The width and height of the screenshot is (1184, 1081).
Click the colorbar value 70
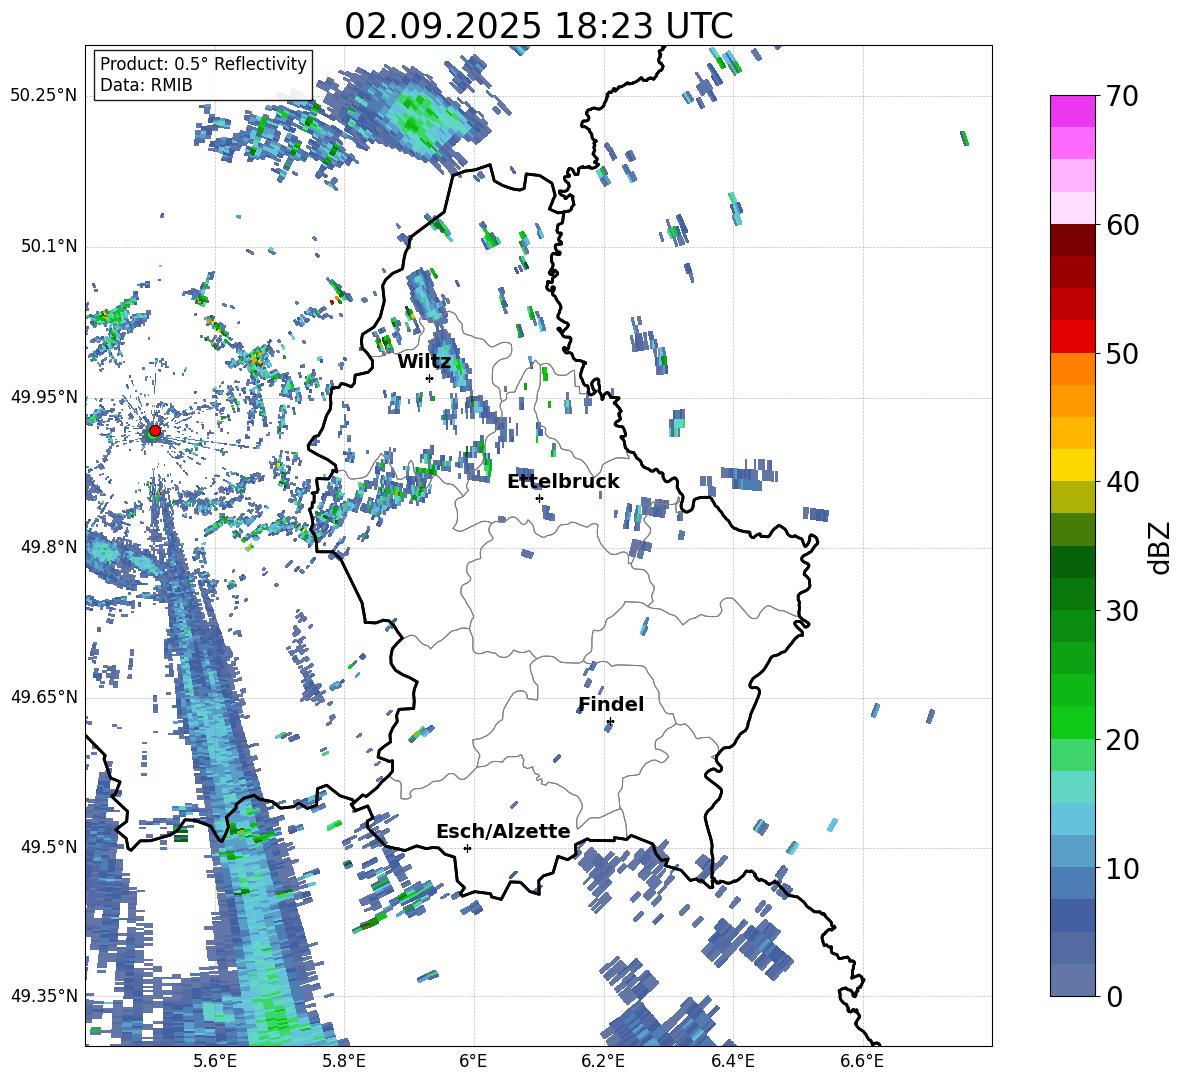pyautogui.click(x=1123, y=96)
